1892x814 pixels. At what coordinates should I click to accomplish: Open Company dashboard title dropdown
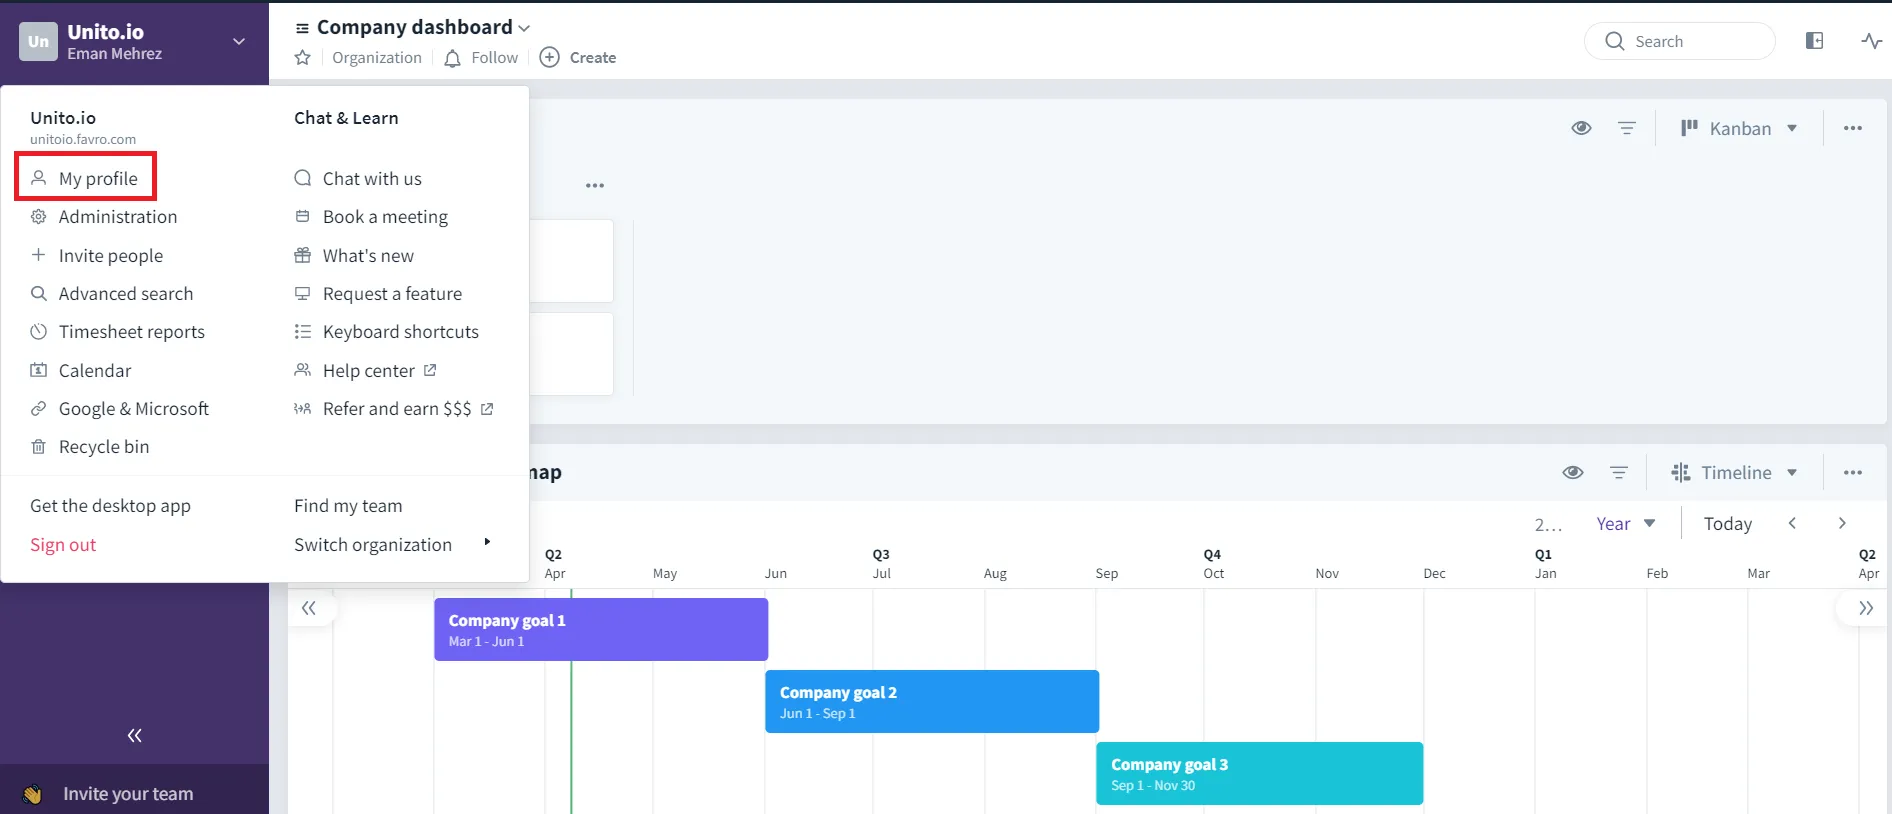(x=524, y=28)
